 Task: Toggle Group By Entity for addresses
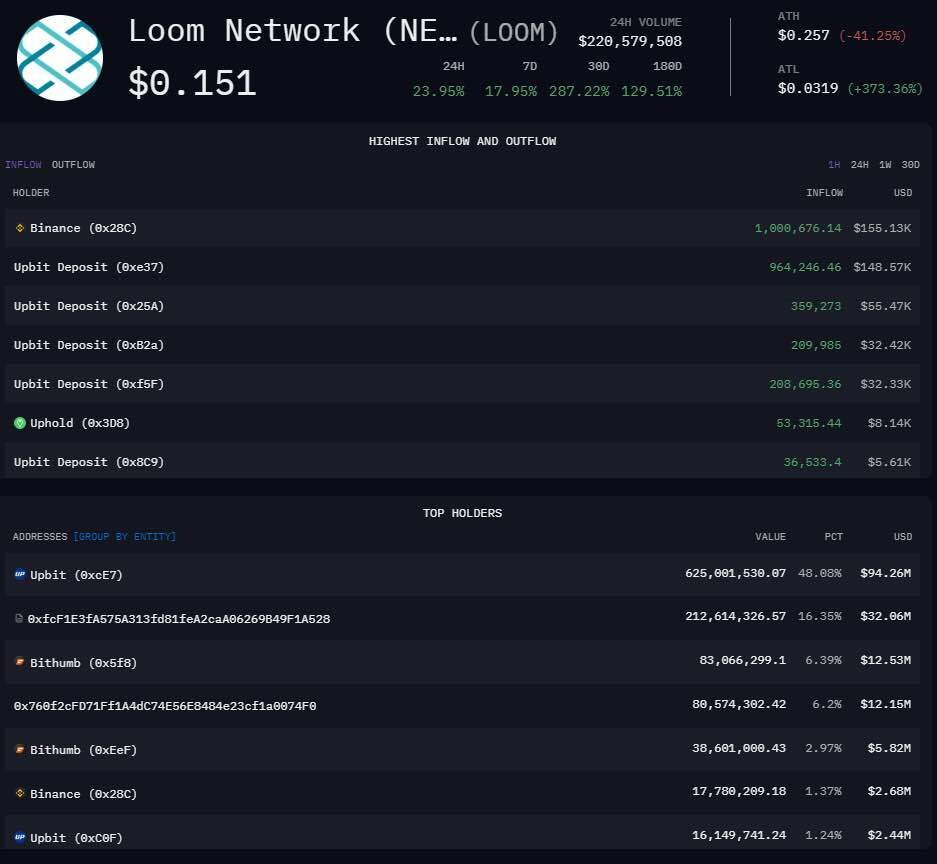tap(124, 537)
